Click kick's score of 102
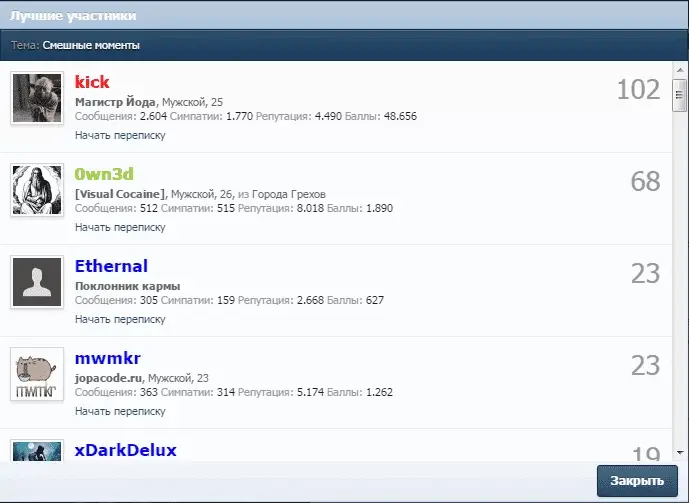The height and width of the screenshot is (503, 689). (638, 90)
